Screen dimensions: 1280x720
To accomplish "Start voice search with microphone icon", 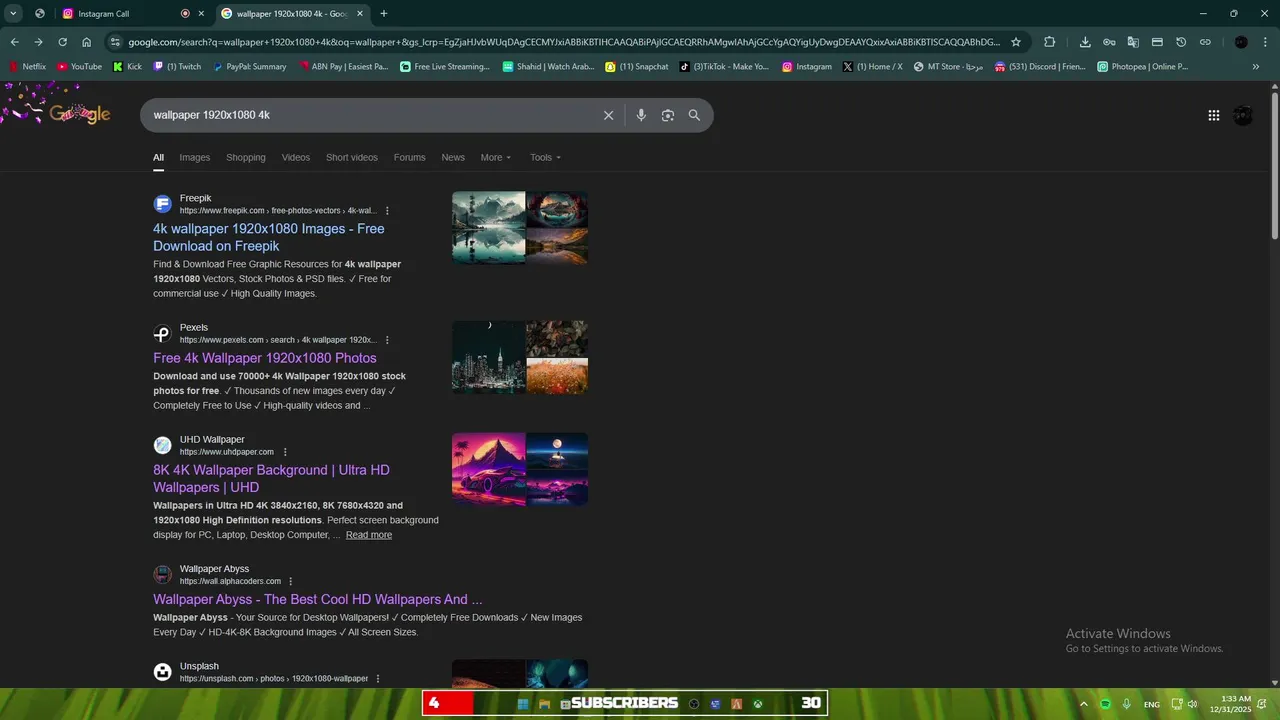I will coord(641,115).
